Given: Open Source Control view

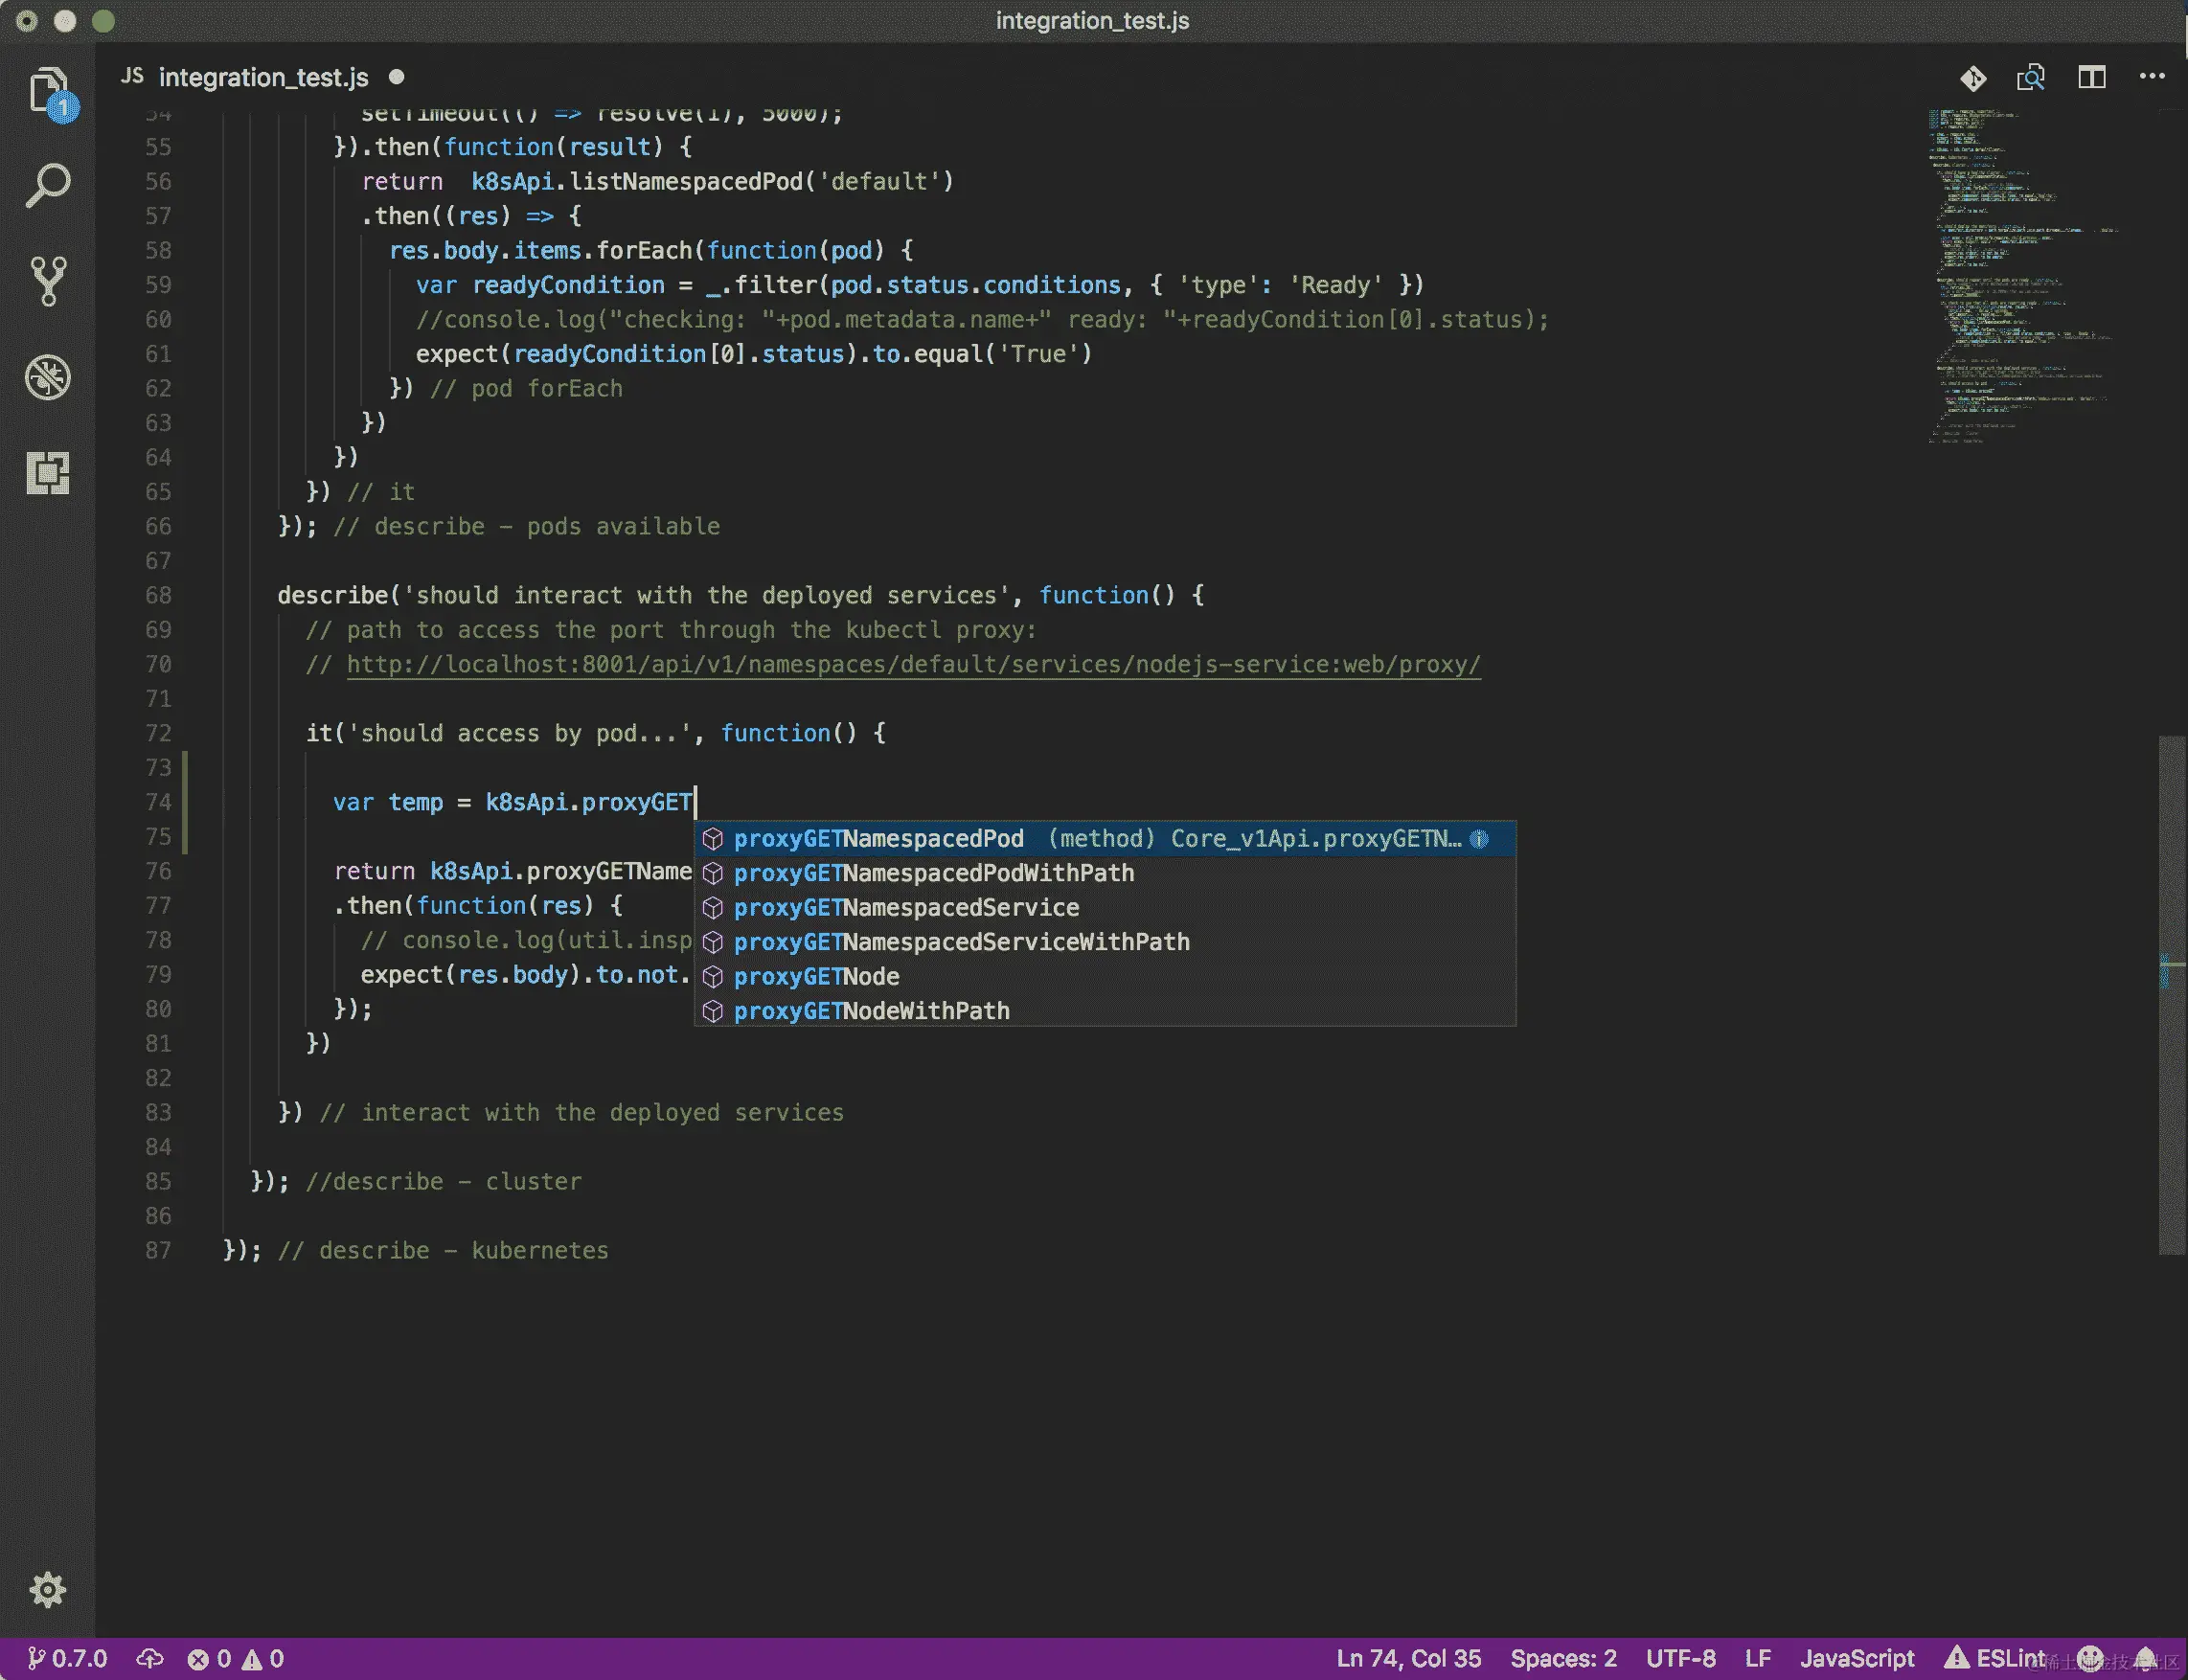Looking at the screenshot, I should (x=47, y=281).
